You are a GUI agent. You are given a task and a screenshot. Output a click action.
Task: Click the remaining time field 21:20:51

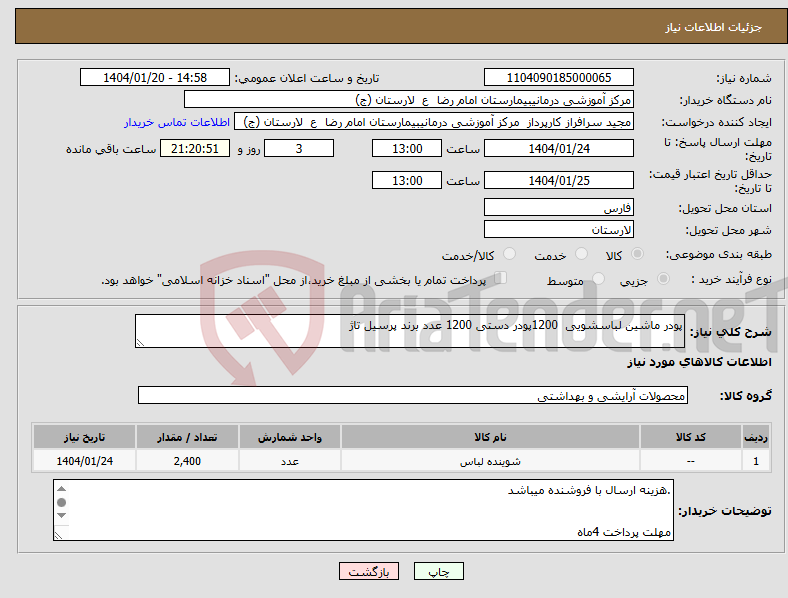(x=195, y=148)
